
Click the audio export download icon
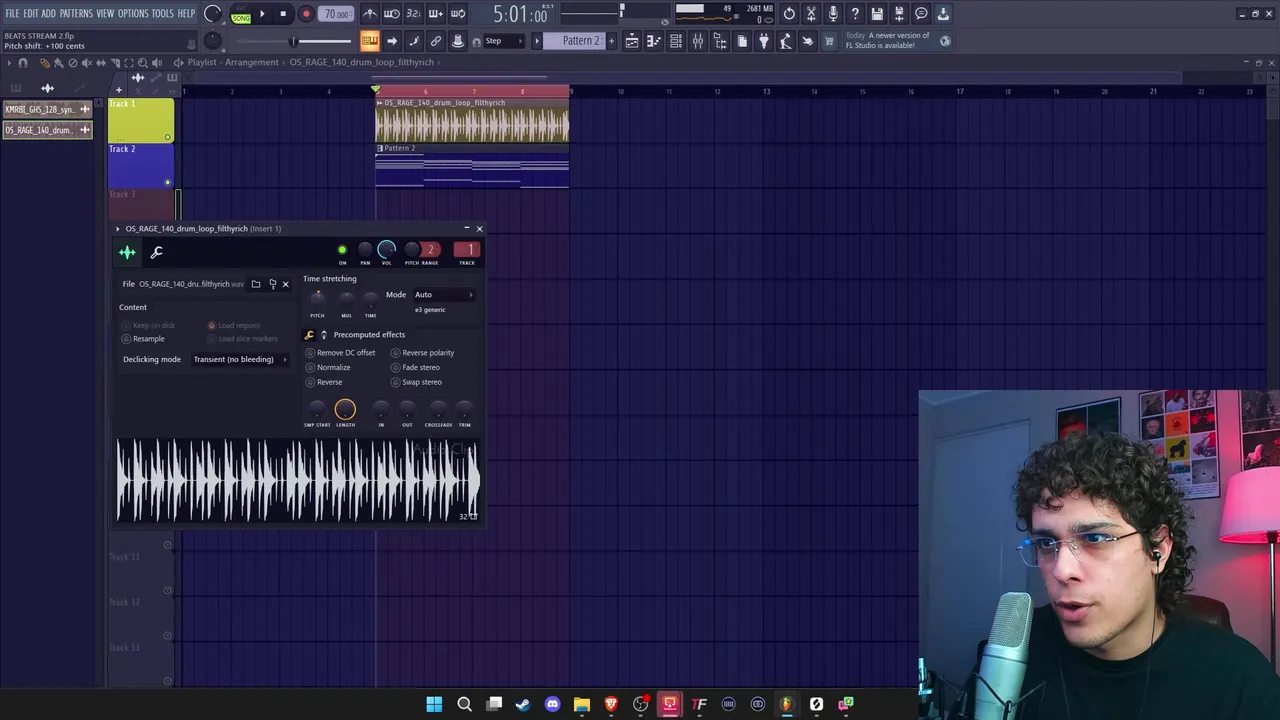pyautogui.click(x=944, y=14)
